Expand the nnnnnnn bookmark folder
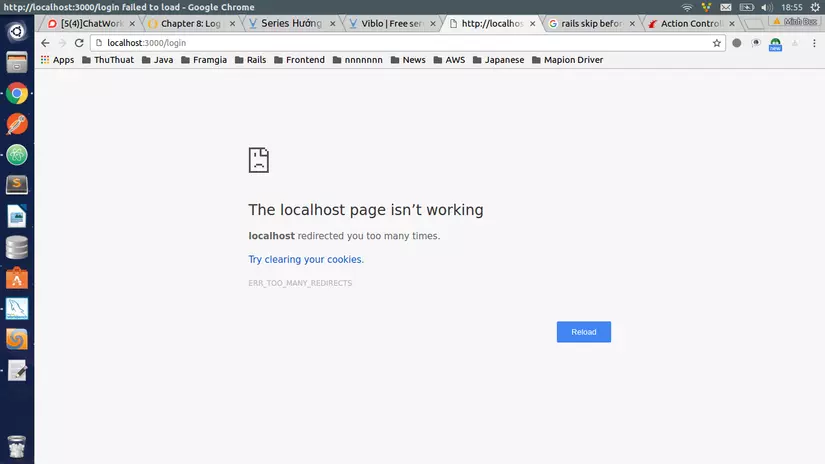Image resolution: width=825 pixels, height=464 pixels. (358, 60)
